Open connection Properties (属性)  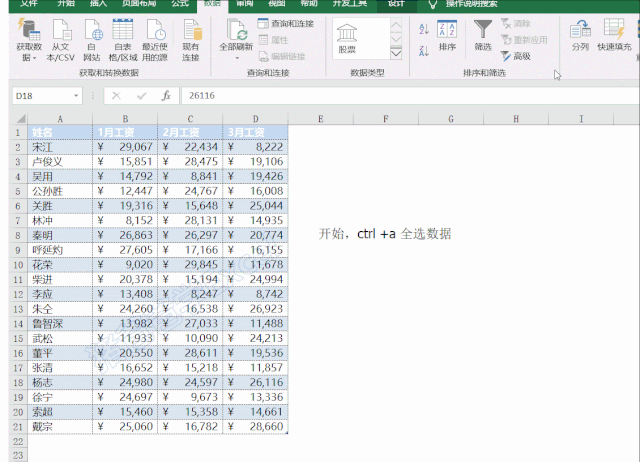coord(273,40)
